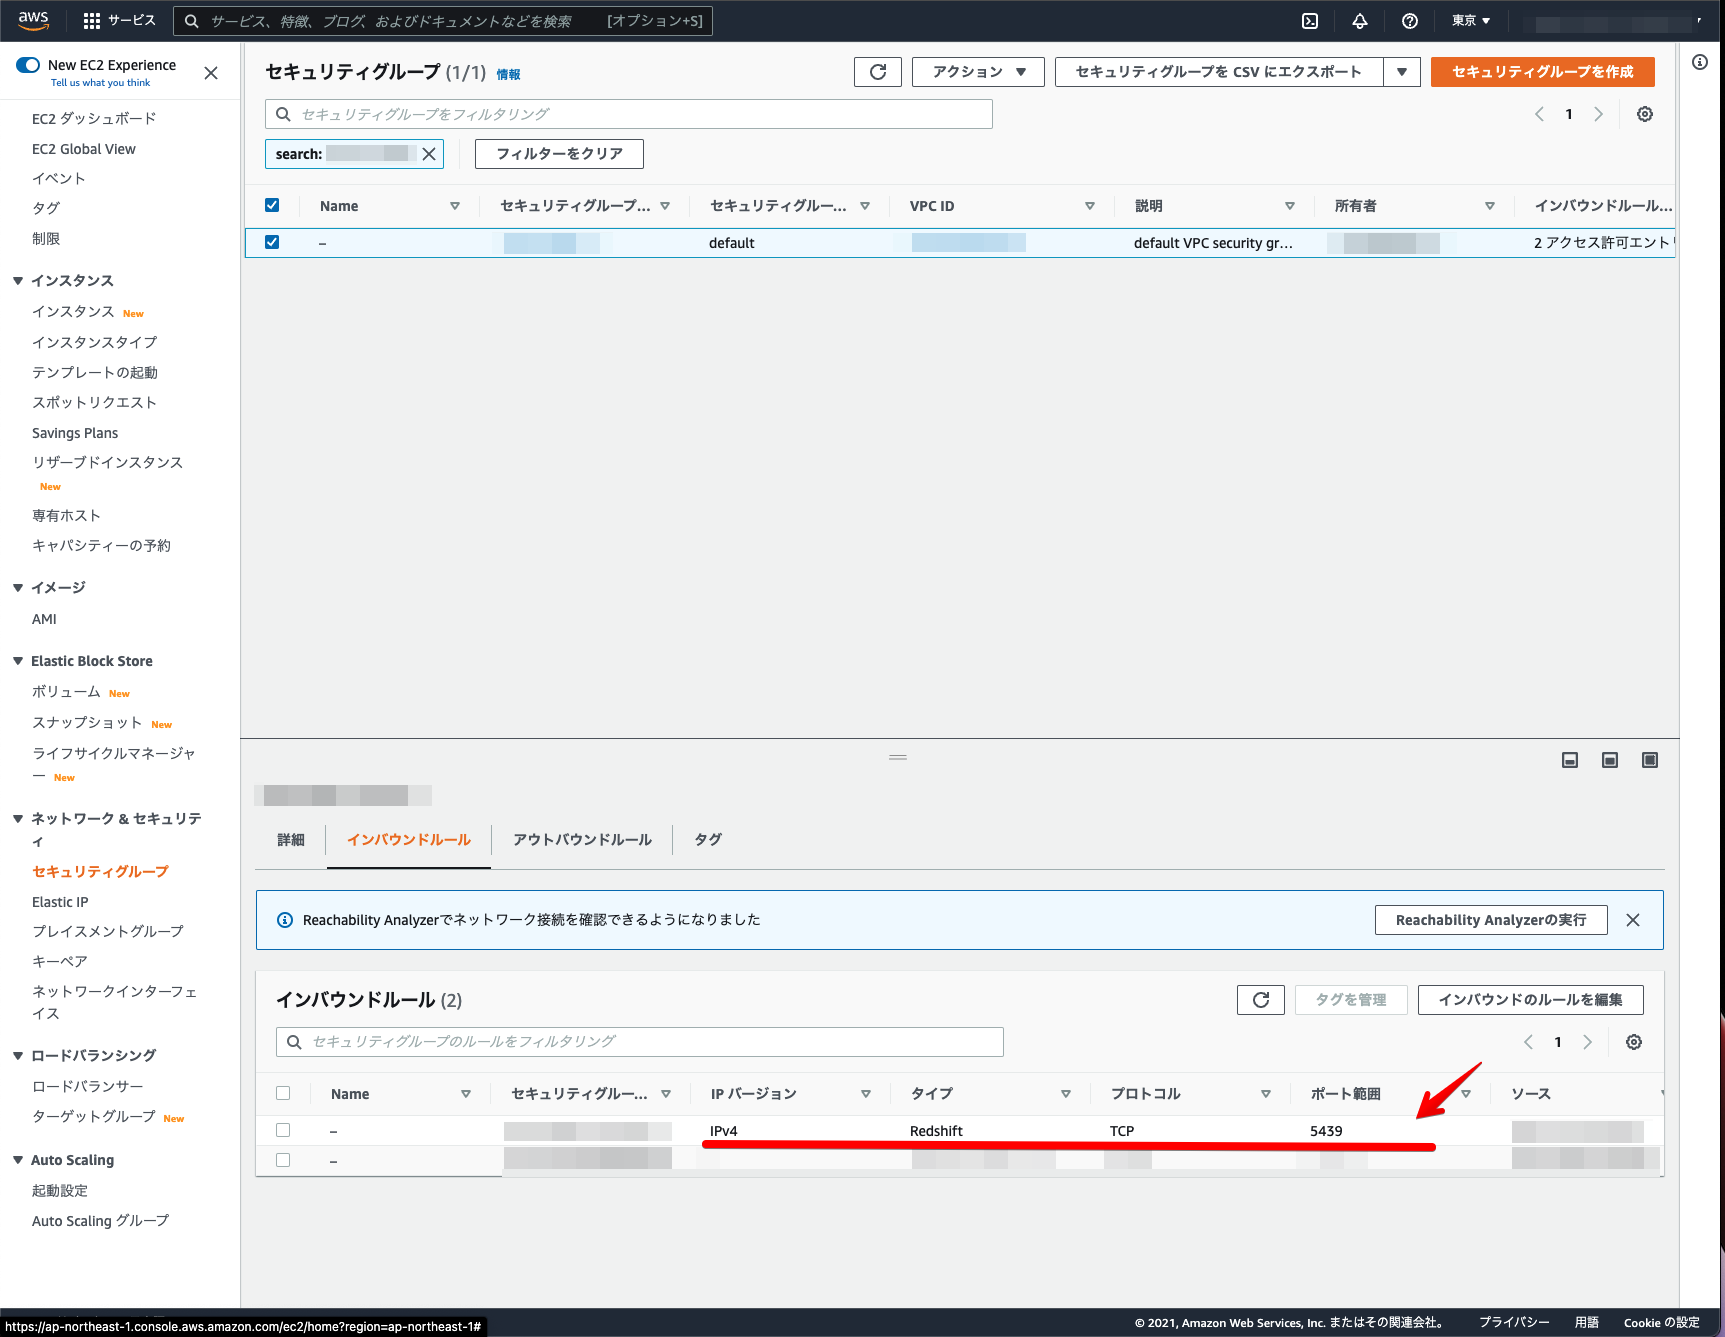Open the security group table preferences gear
Image resolution: width=1725 pixels, height=1337 pixels.
coord(1644,114)
